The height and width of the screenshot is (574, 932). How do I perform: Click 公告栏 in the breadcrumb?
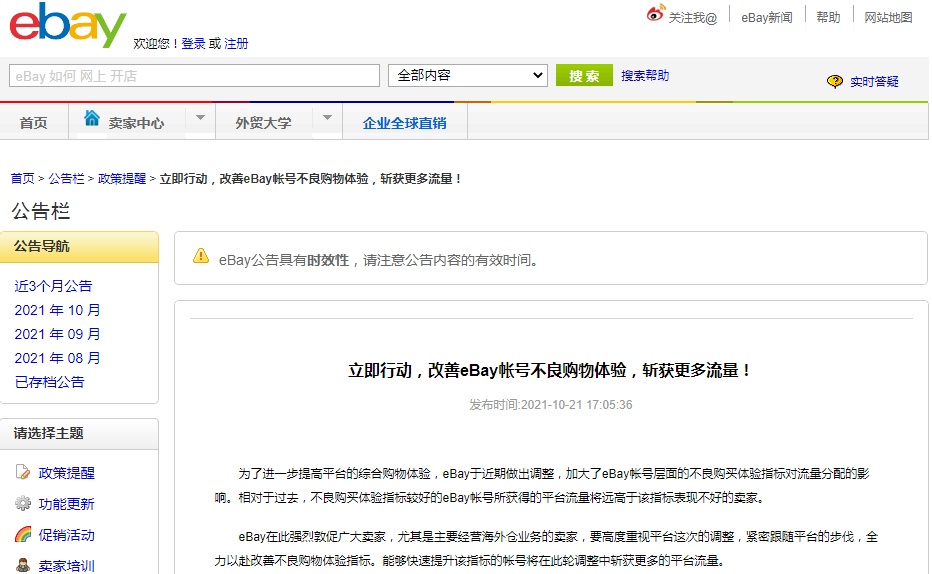click(66, 178)
